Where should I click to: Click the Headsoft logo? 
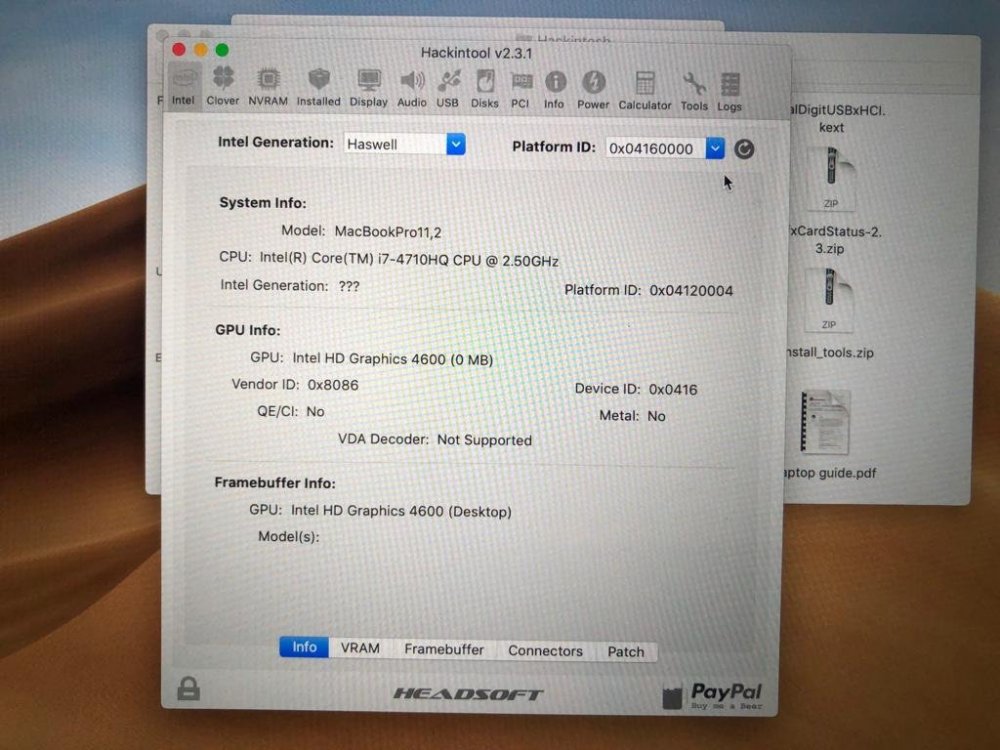tap(467, 694)
